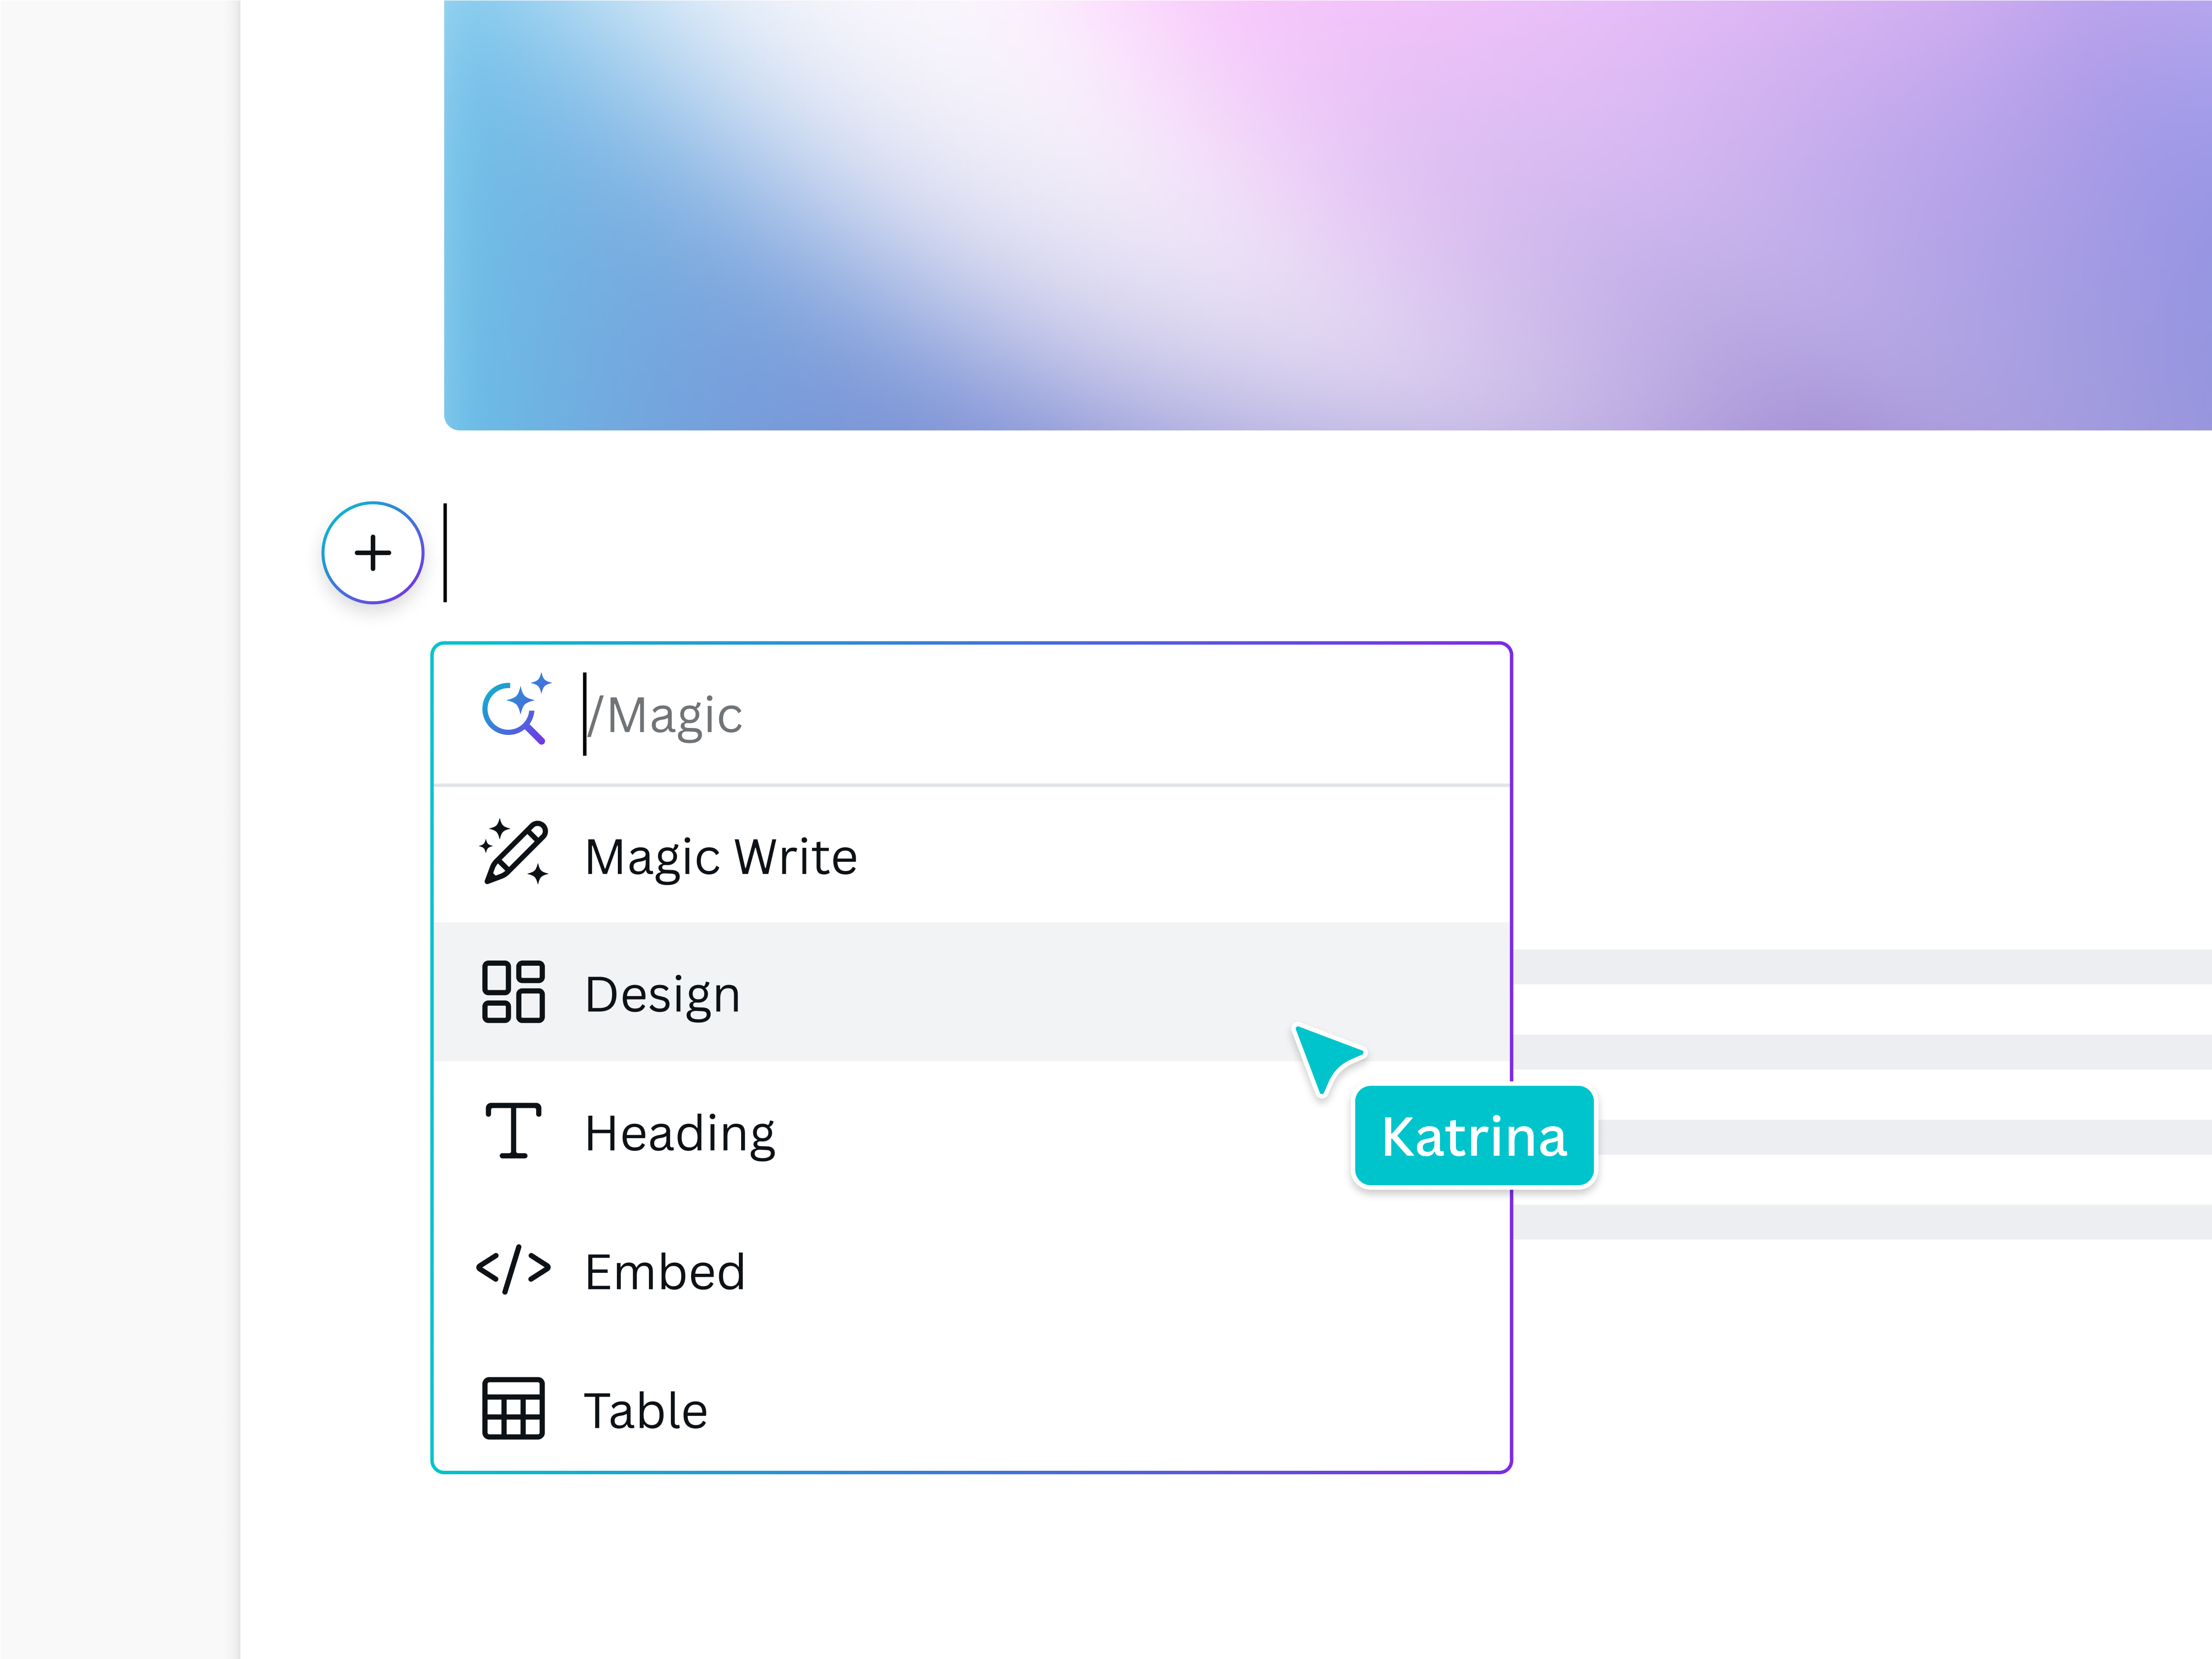
Task: Click the grey placeholder line beside Design
Action: click(1800, 965)
